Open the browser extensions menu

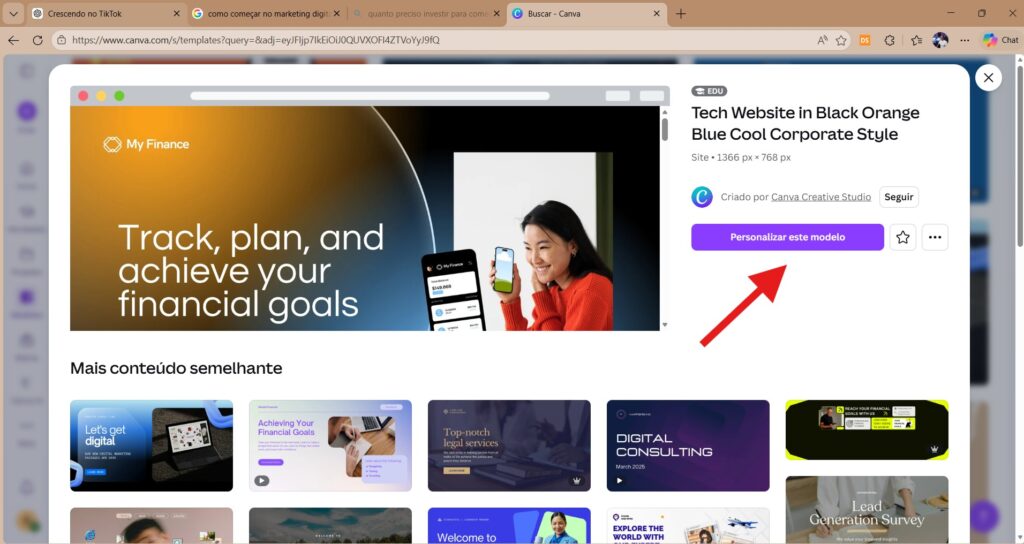pyautogui.click(x=889, y=40)
